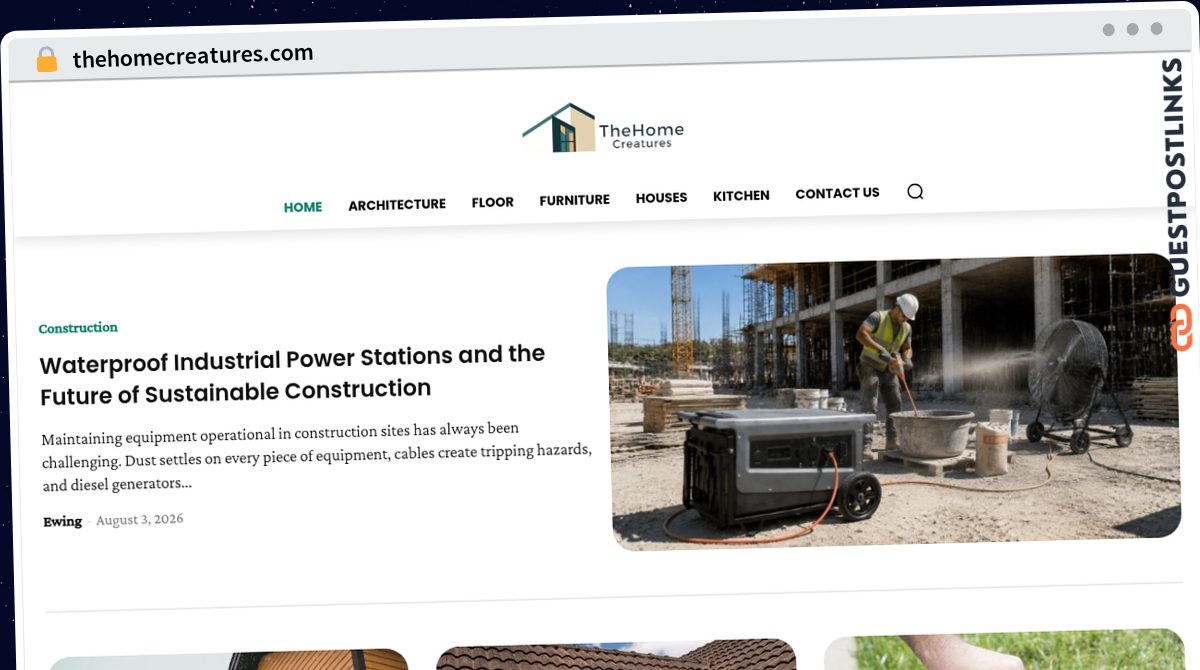Screen dimensions: 1200x670
Task: Open the CONTACT US page link
Action: point(838,193)
